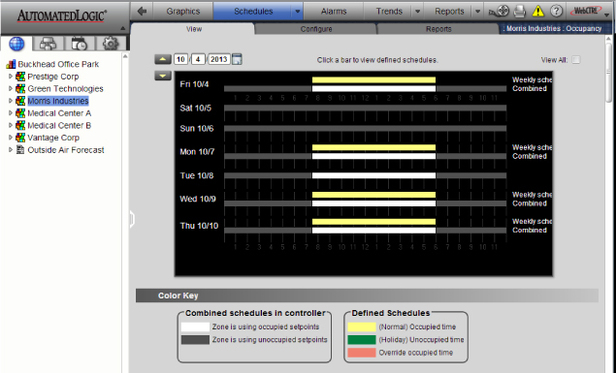Viewport: 616px width, 373px height.
Task: Click the yellow schedule bar for Mon 10/7
Action: (x=374, y=147)
